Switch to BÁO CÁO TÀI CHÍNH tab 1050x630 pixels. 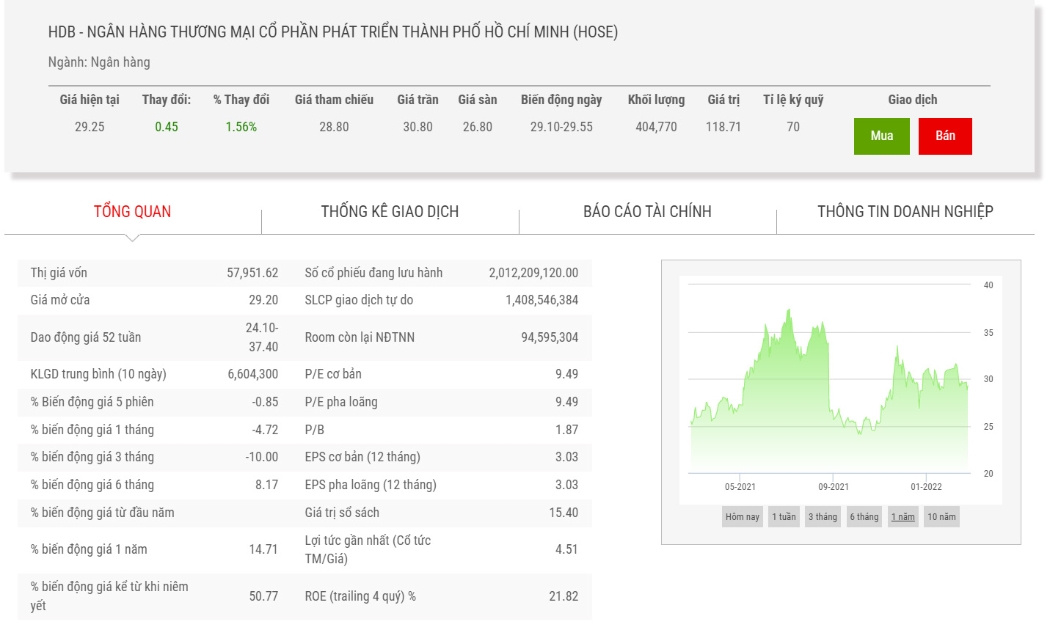[x=647, y=212]
